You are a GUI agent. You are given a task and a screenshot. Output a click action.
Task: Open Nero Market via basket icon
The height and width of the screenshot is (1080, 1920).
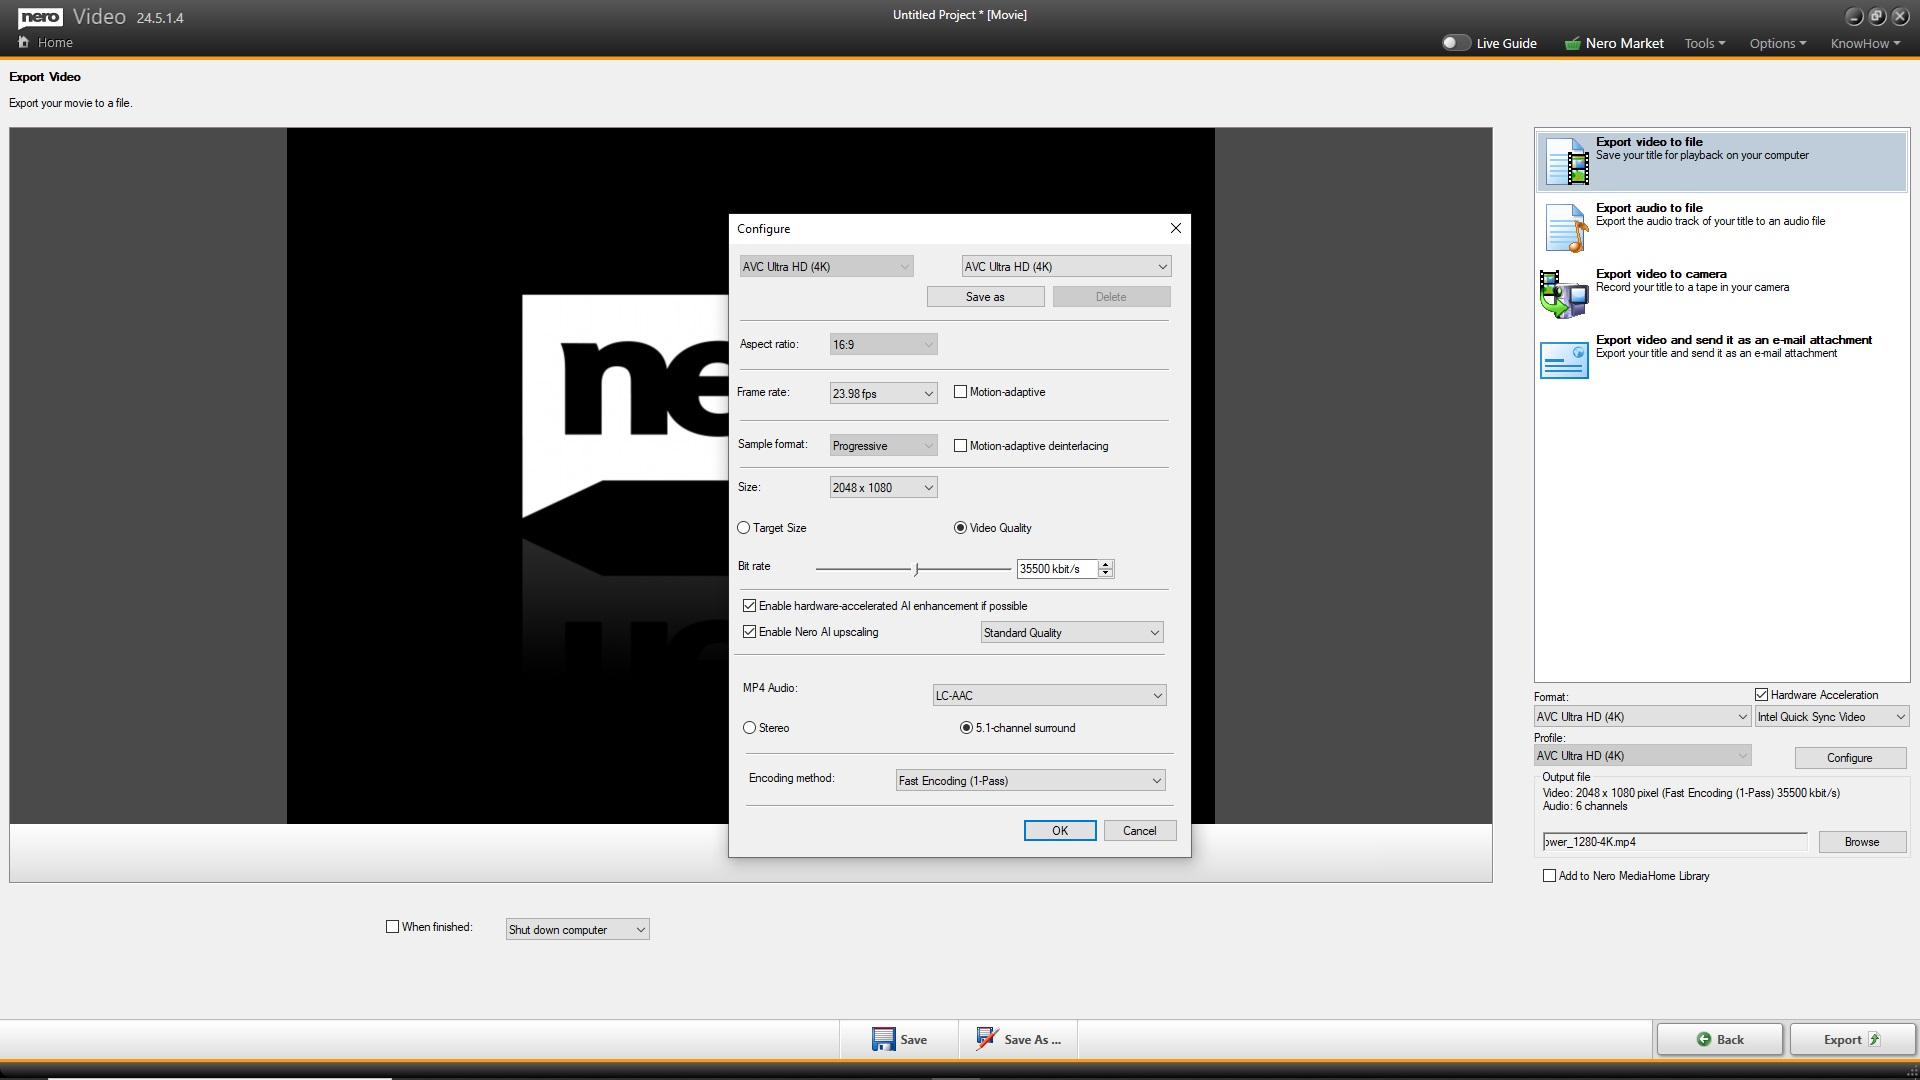[1572, 44]
